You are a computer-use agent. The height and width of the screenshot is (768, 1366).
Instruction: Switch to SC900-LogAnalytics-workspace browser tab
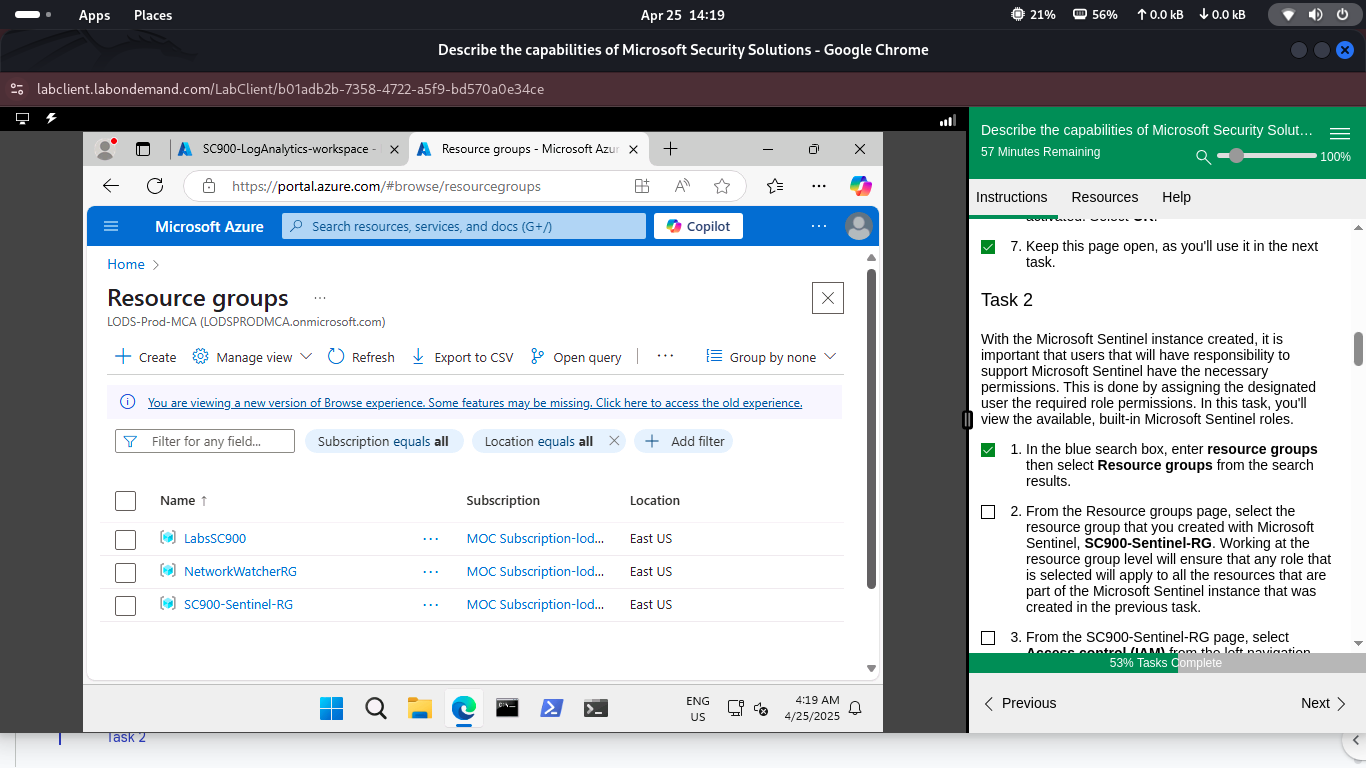click(x=285, y=149)
